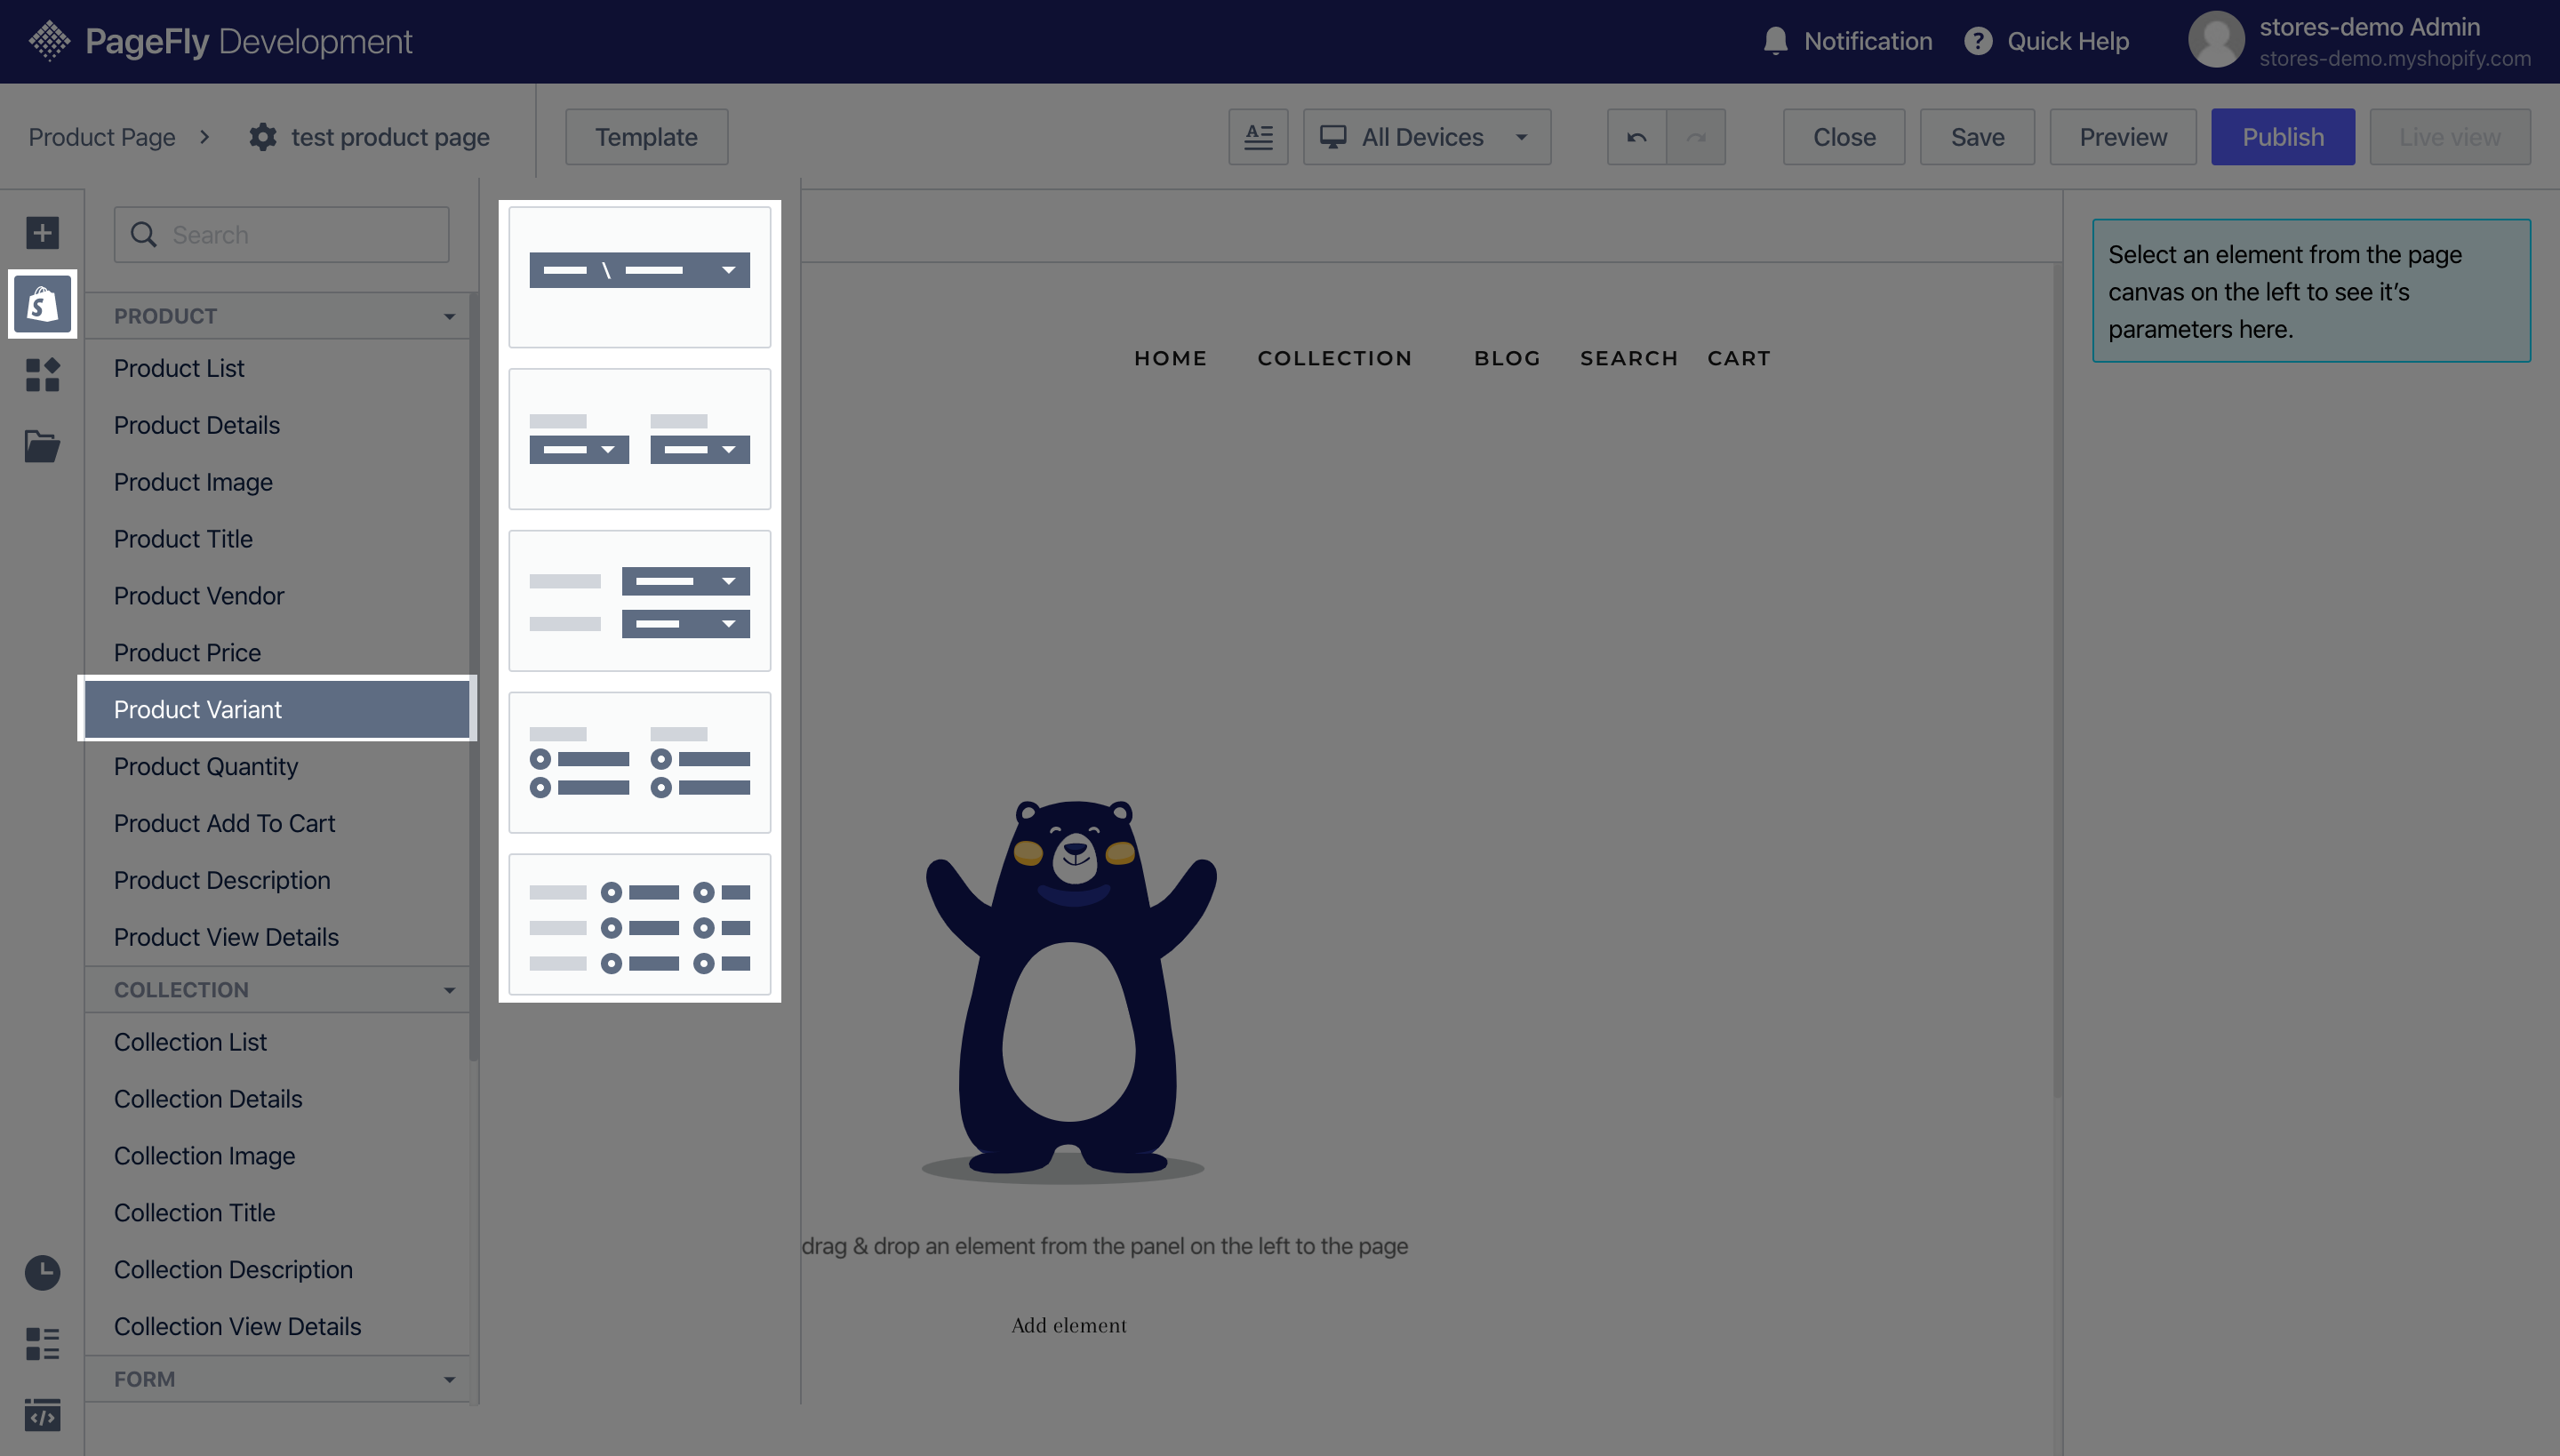The image size is (2560, 1456).
Task: Redo the last action
Action: (x=1696, y=137)
